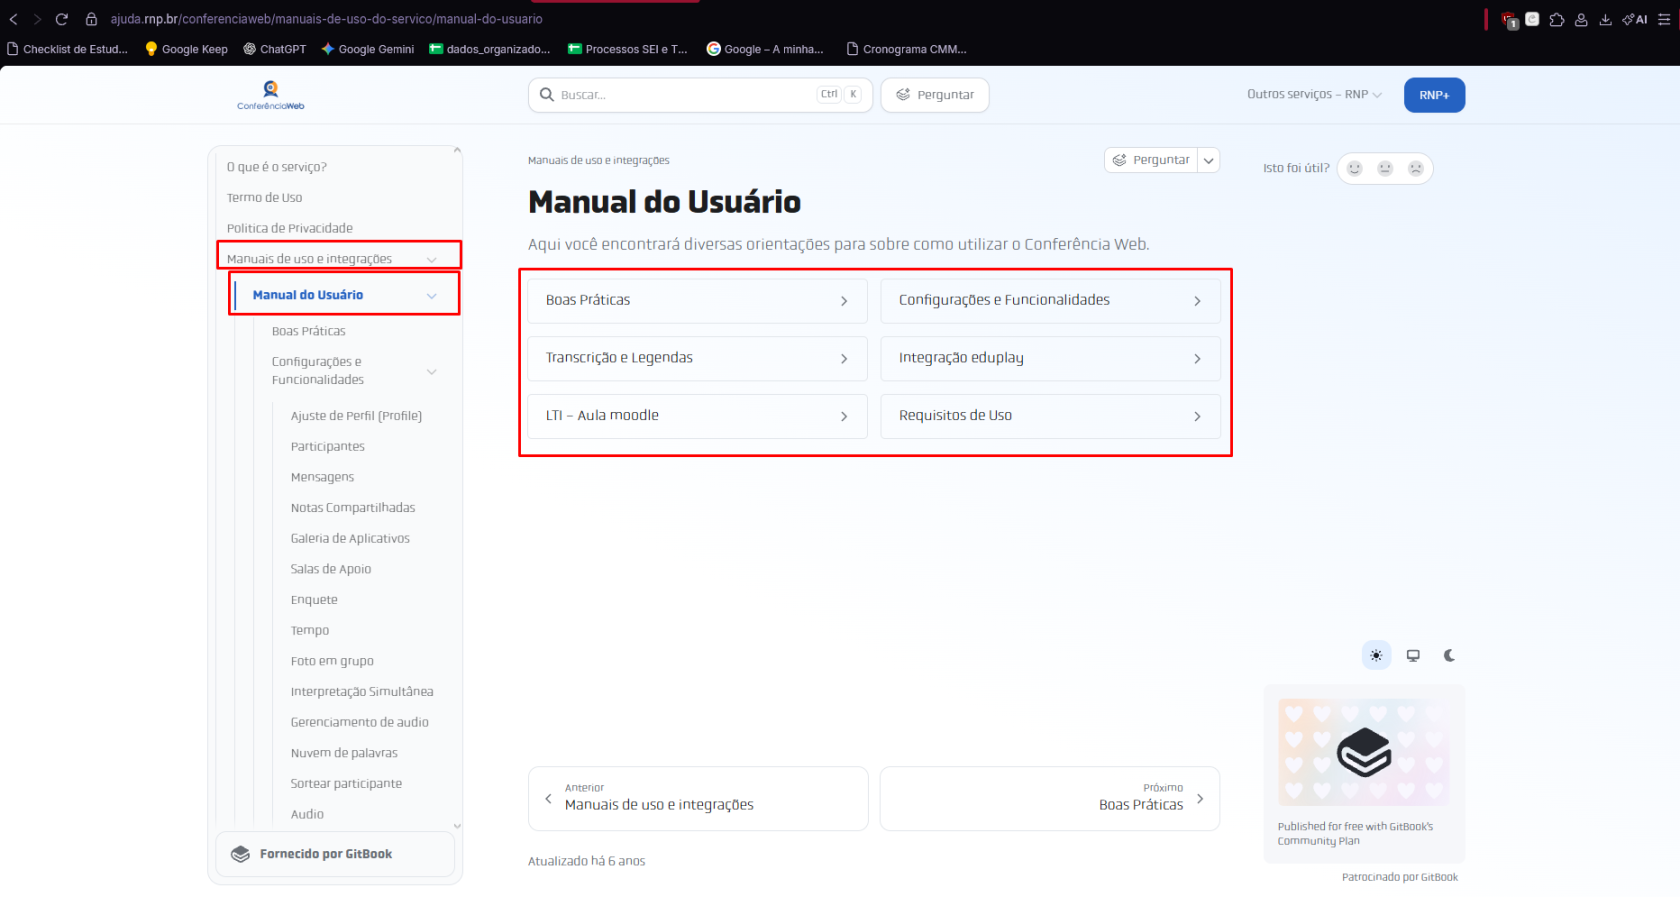Image resolution: width=1680 pixels, height=897 pixels.
Task: Switch to dark theme moon icon
Action: click(1449, 656)
